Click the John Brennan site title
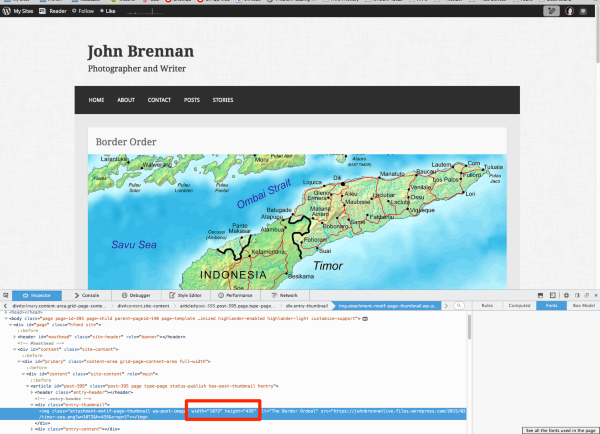 pos(140,52)
